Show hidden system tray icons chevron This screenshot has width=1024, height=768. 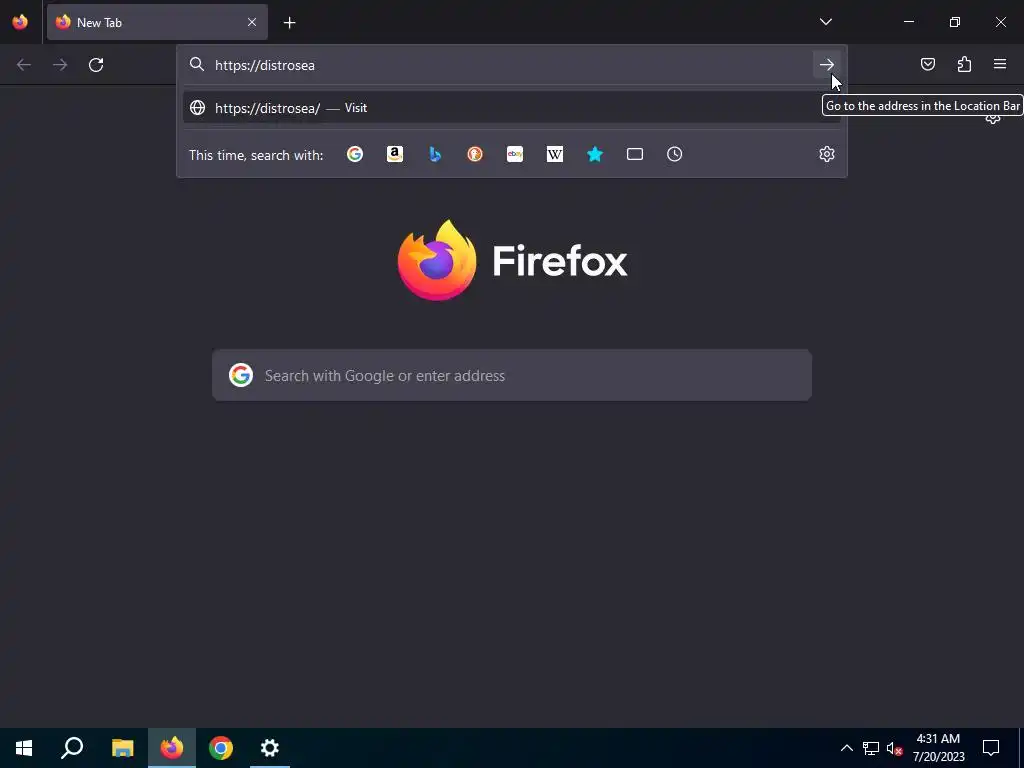[846, 748]
